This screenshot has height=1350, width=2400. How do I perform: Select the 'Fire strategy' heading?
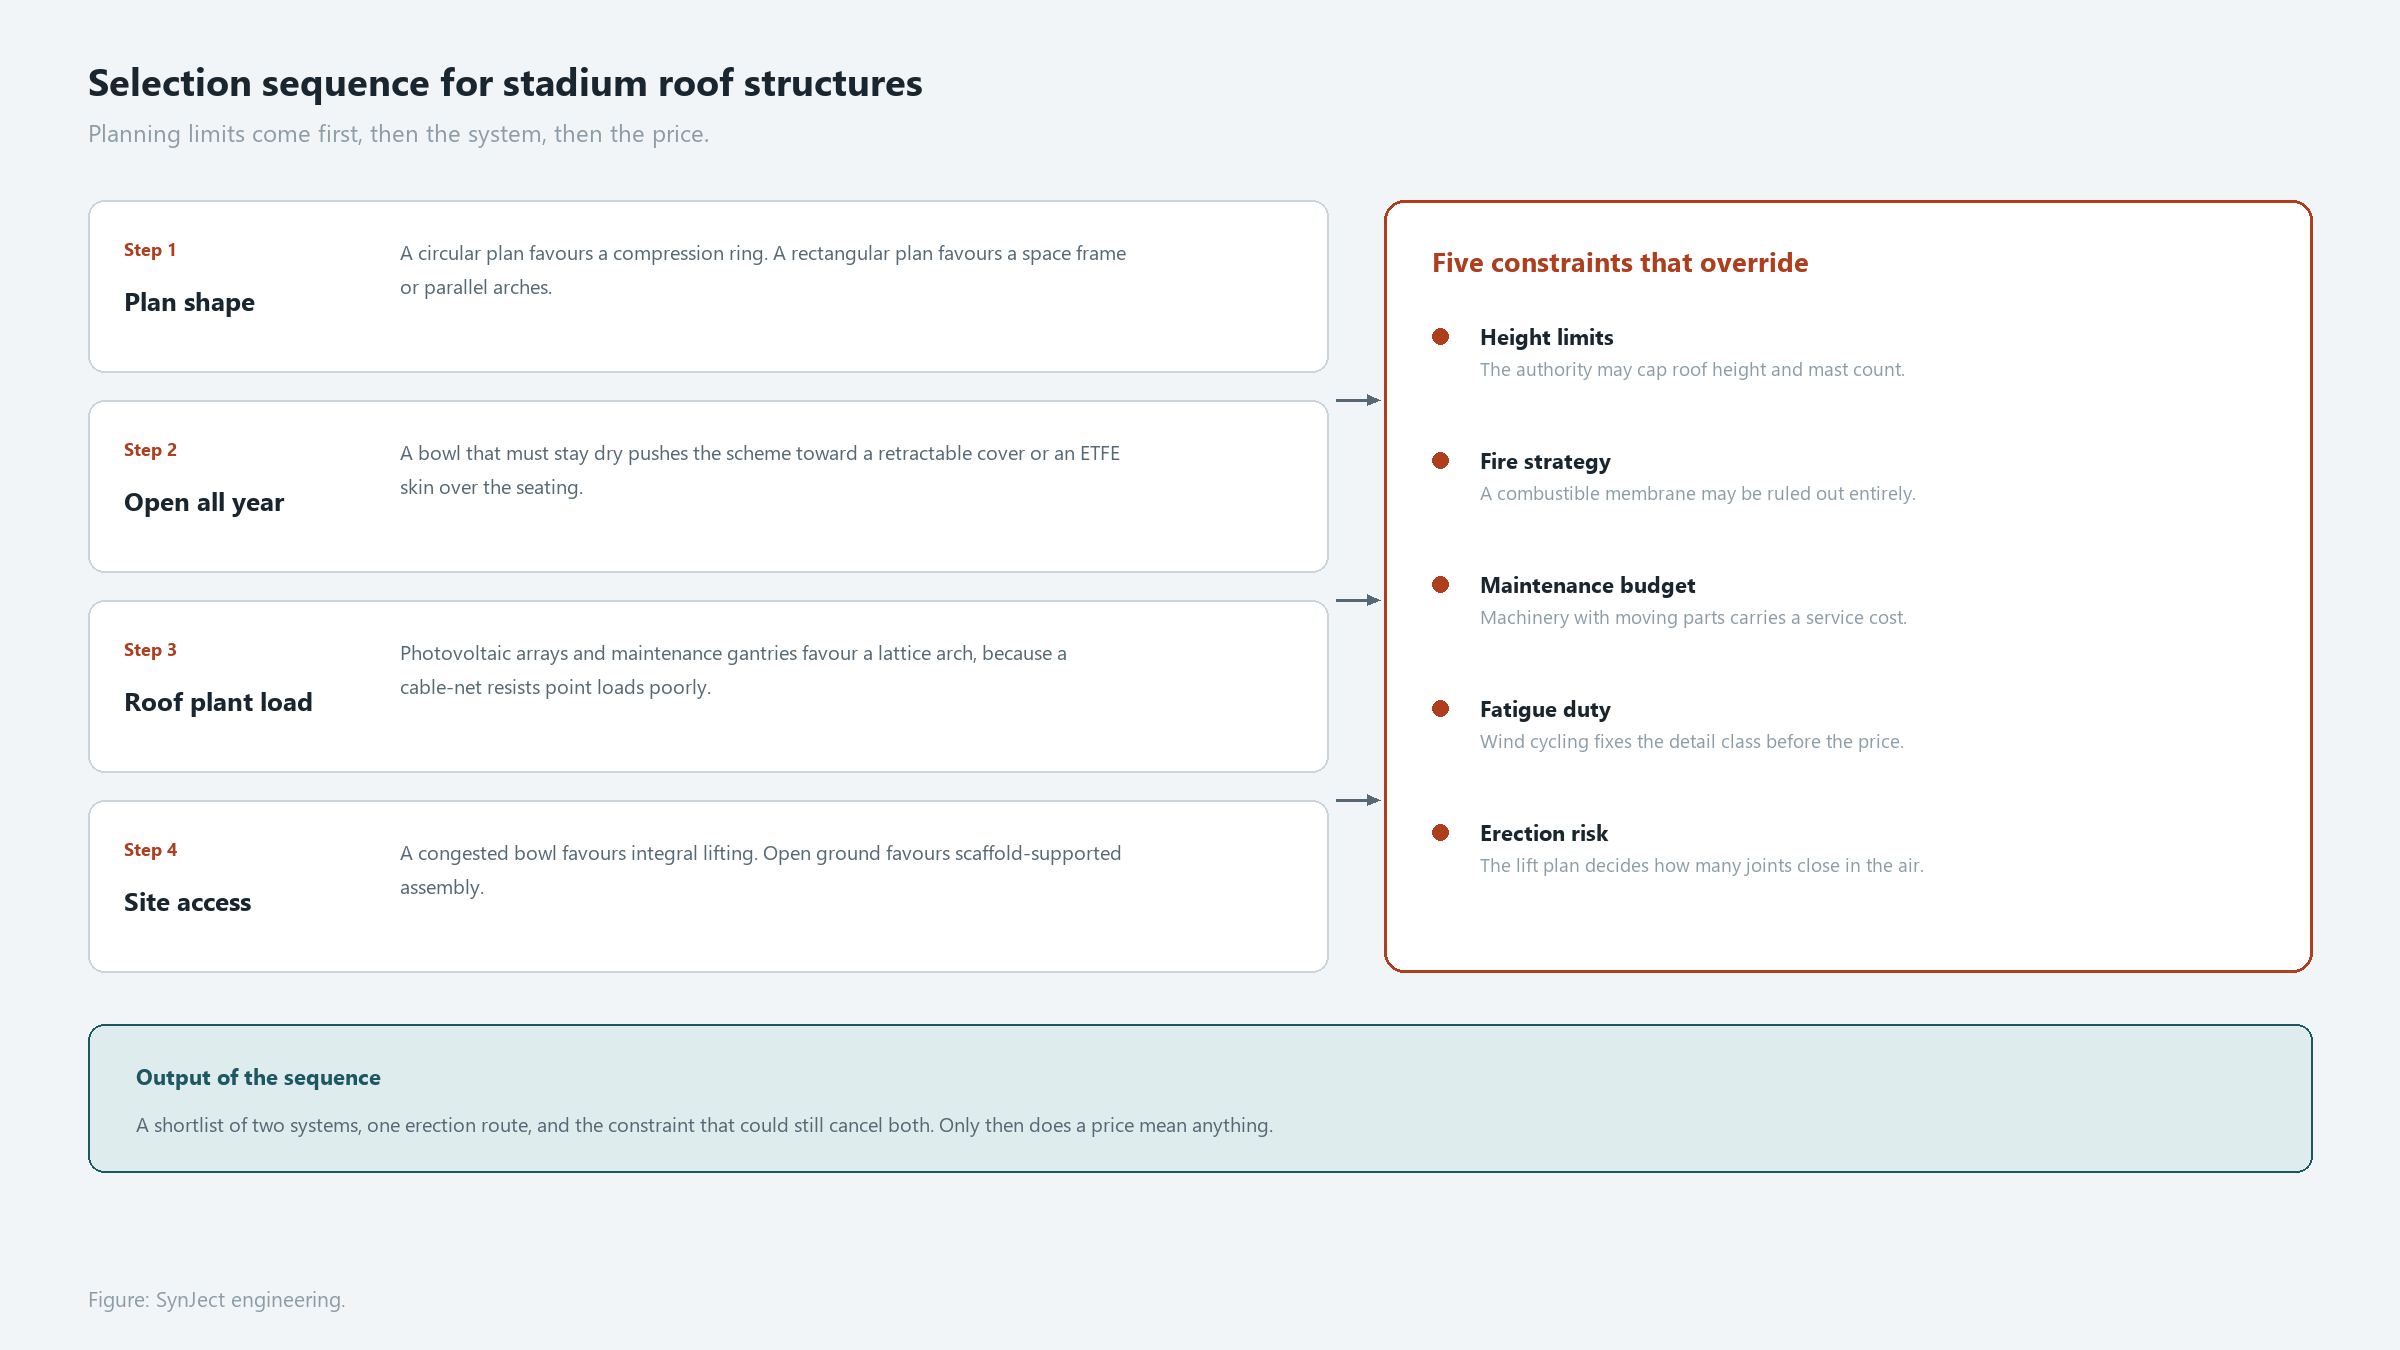tap(1545, 461)
